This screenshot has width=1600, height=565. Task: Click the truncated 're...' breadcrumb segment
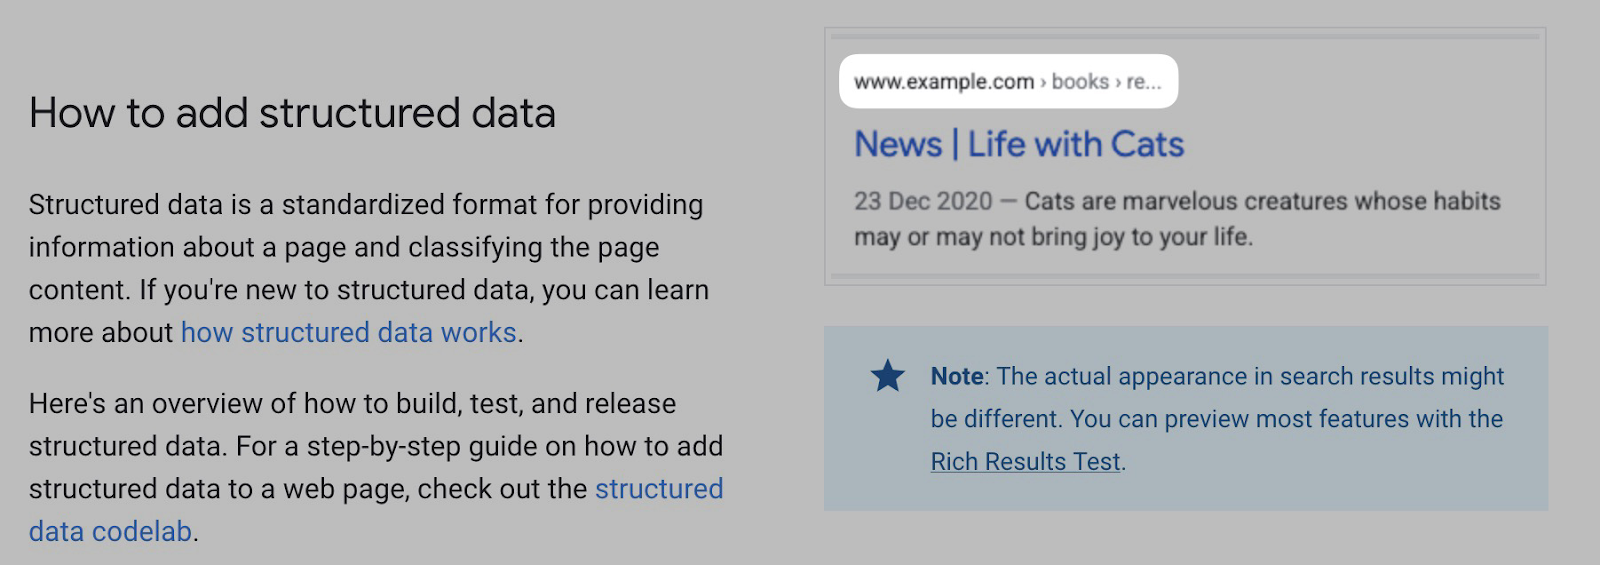(x=1144, y=82)
